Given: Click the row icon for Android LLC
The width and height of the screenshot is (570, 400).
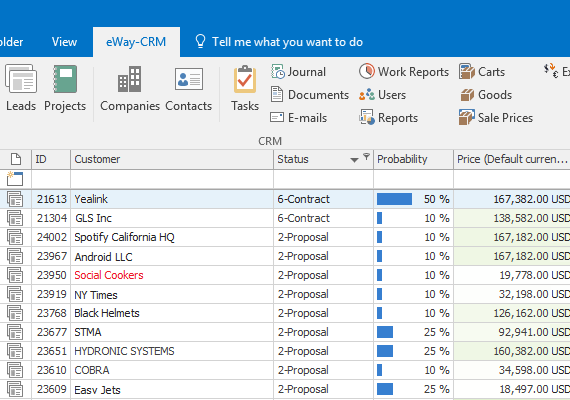Looking at the screenshot, I should [x=15, y=256].
